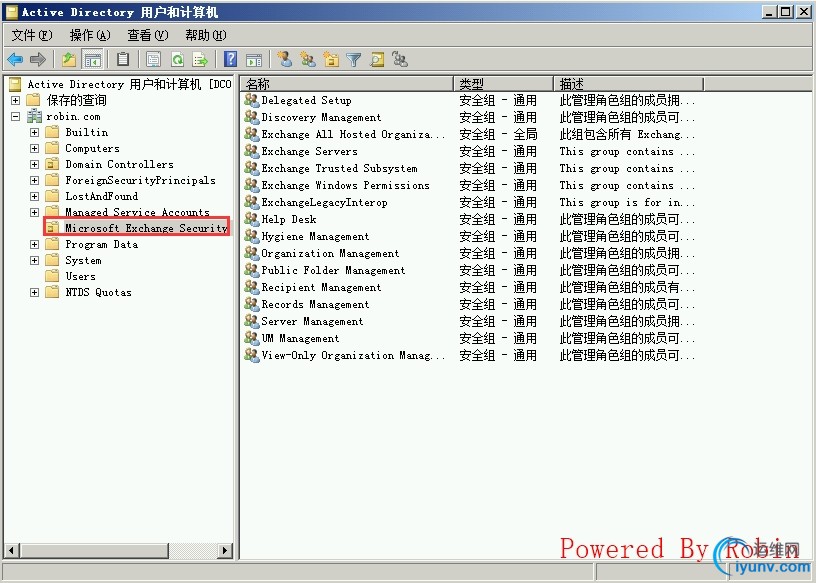Refresh the view using the green arrow icon
Screen dimensions: 816x583
coord(177,59)
